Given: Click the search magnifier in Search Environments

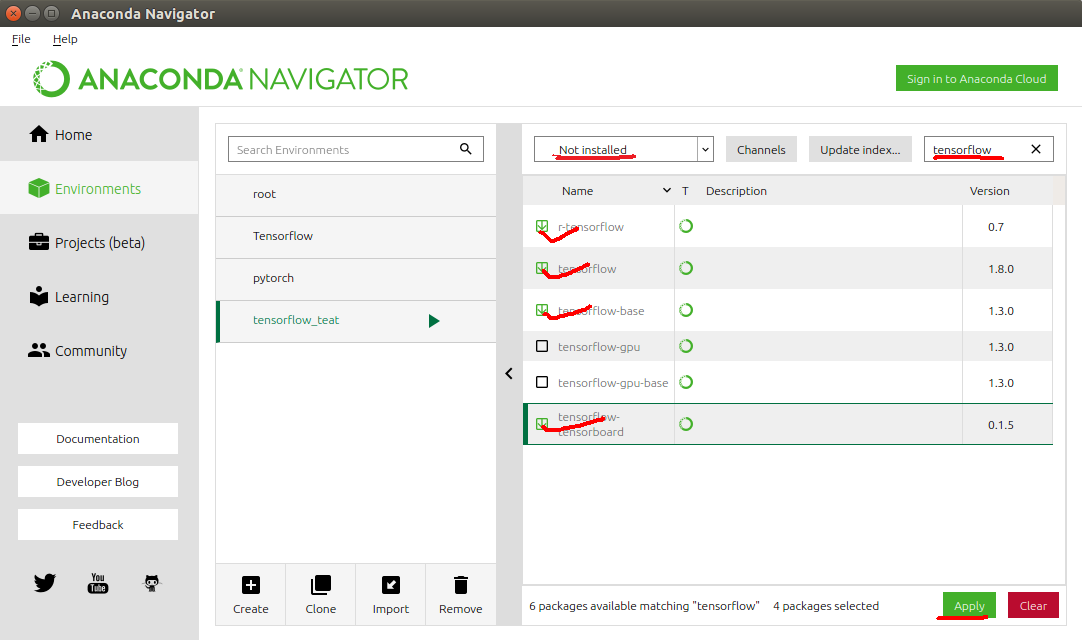Looking at the screenshot, I should [x=466, y=148].
